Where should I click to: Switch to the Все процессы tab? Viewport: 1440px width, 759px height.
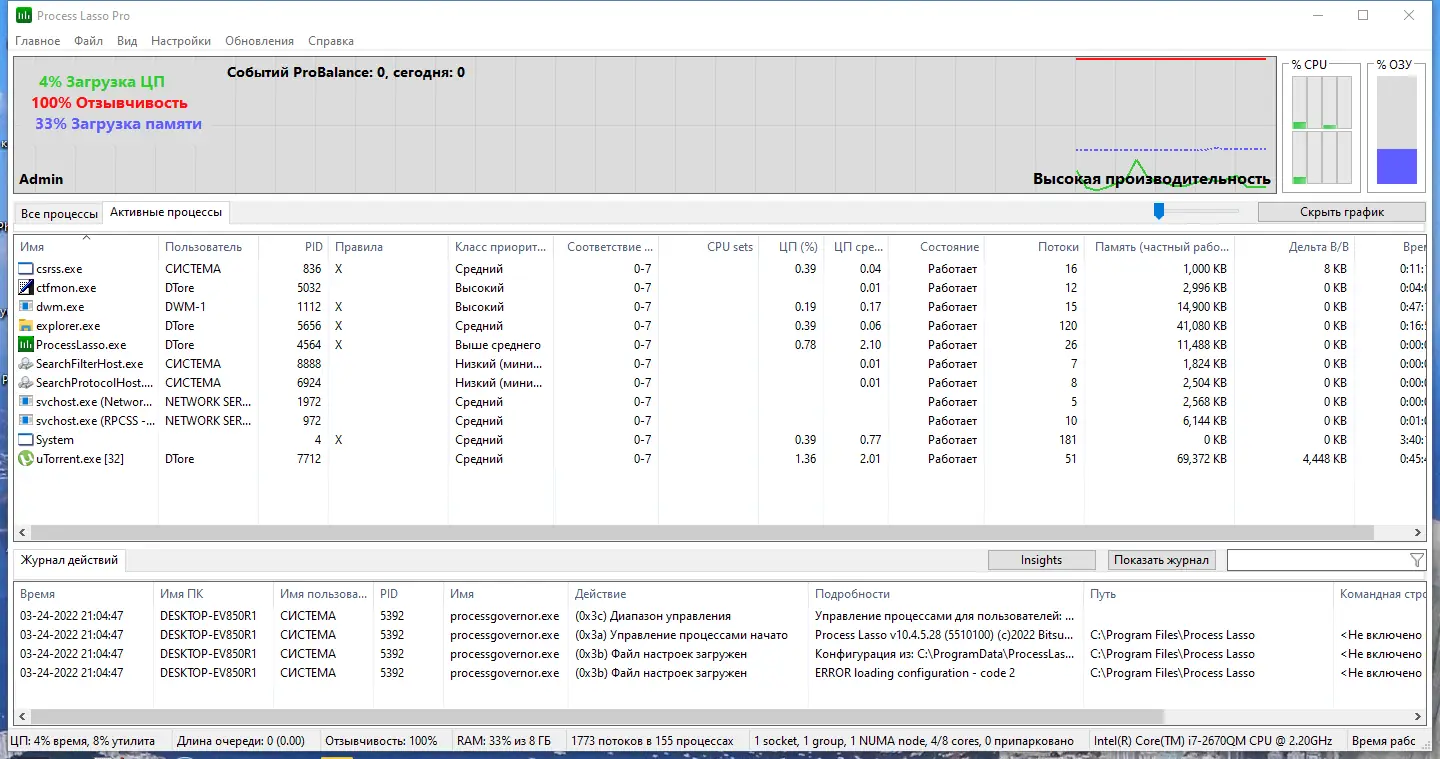58,213
